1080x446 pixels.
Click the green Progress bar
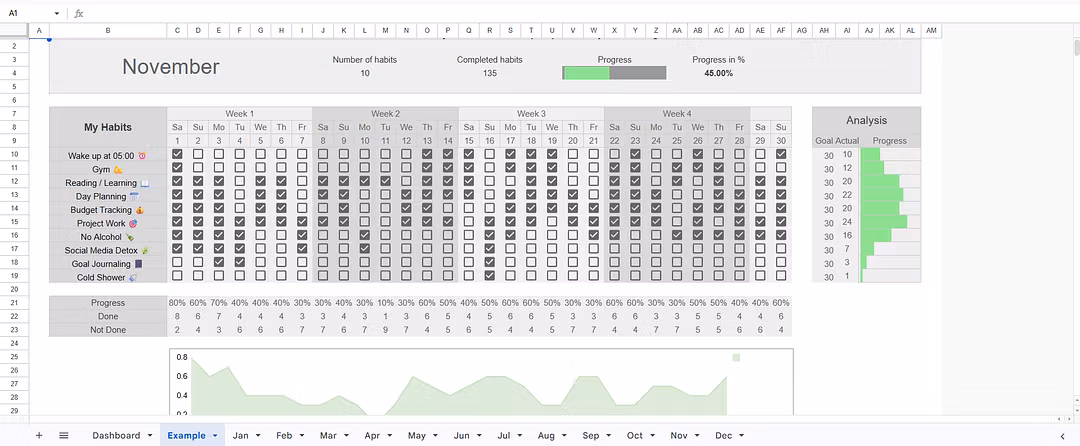[x=586, y=73]
